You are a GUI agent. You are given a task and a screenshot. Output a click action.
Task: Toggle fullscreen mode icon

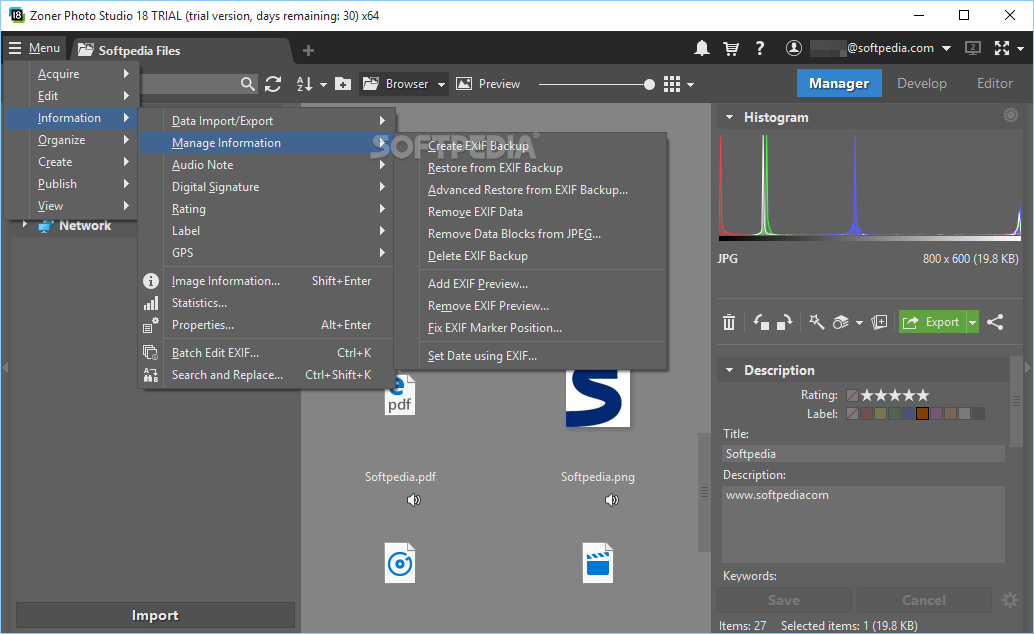coord(1002,48)
